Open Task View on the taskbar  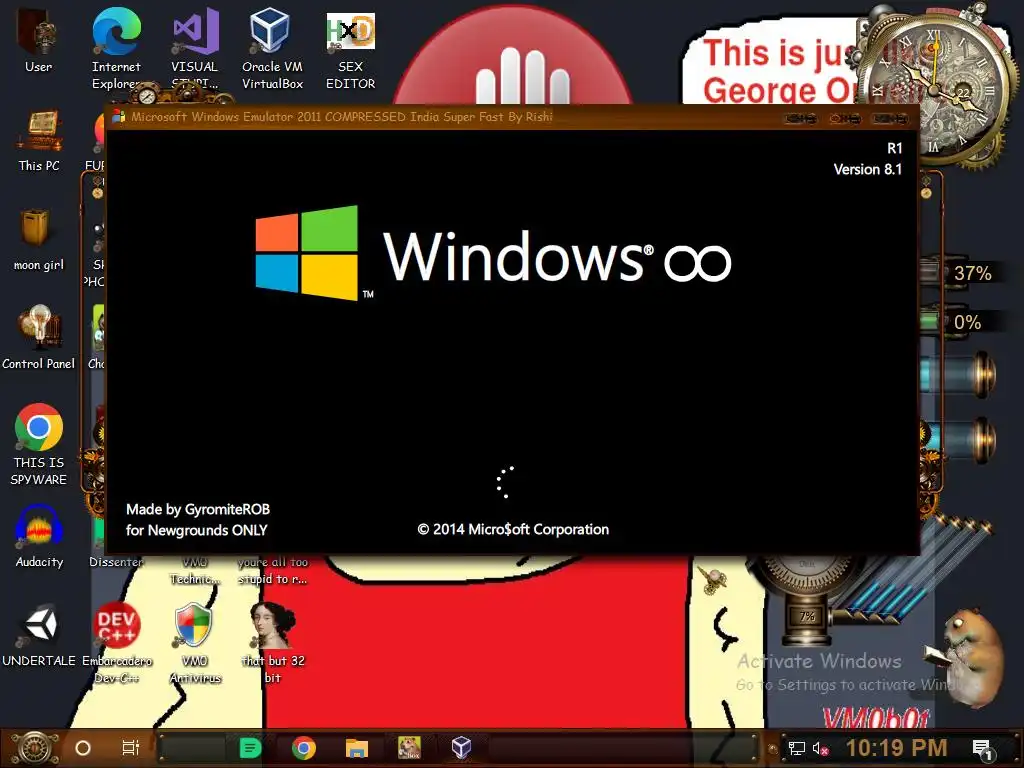pos(131,748)
